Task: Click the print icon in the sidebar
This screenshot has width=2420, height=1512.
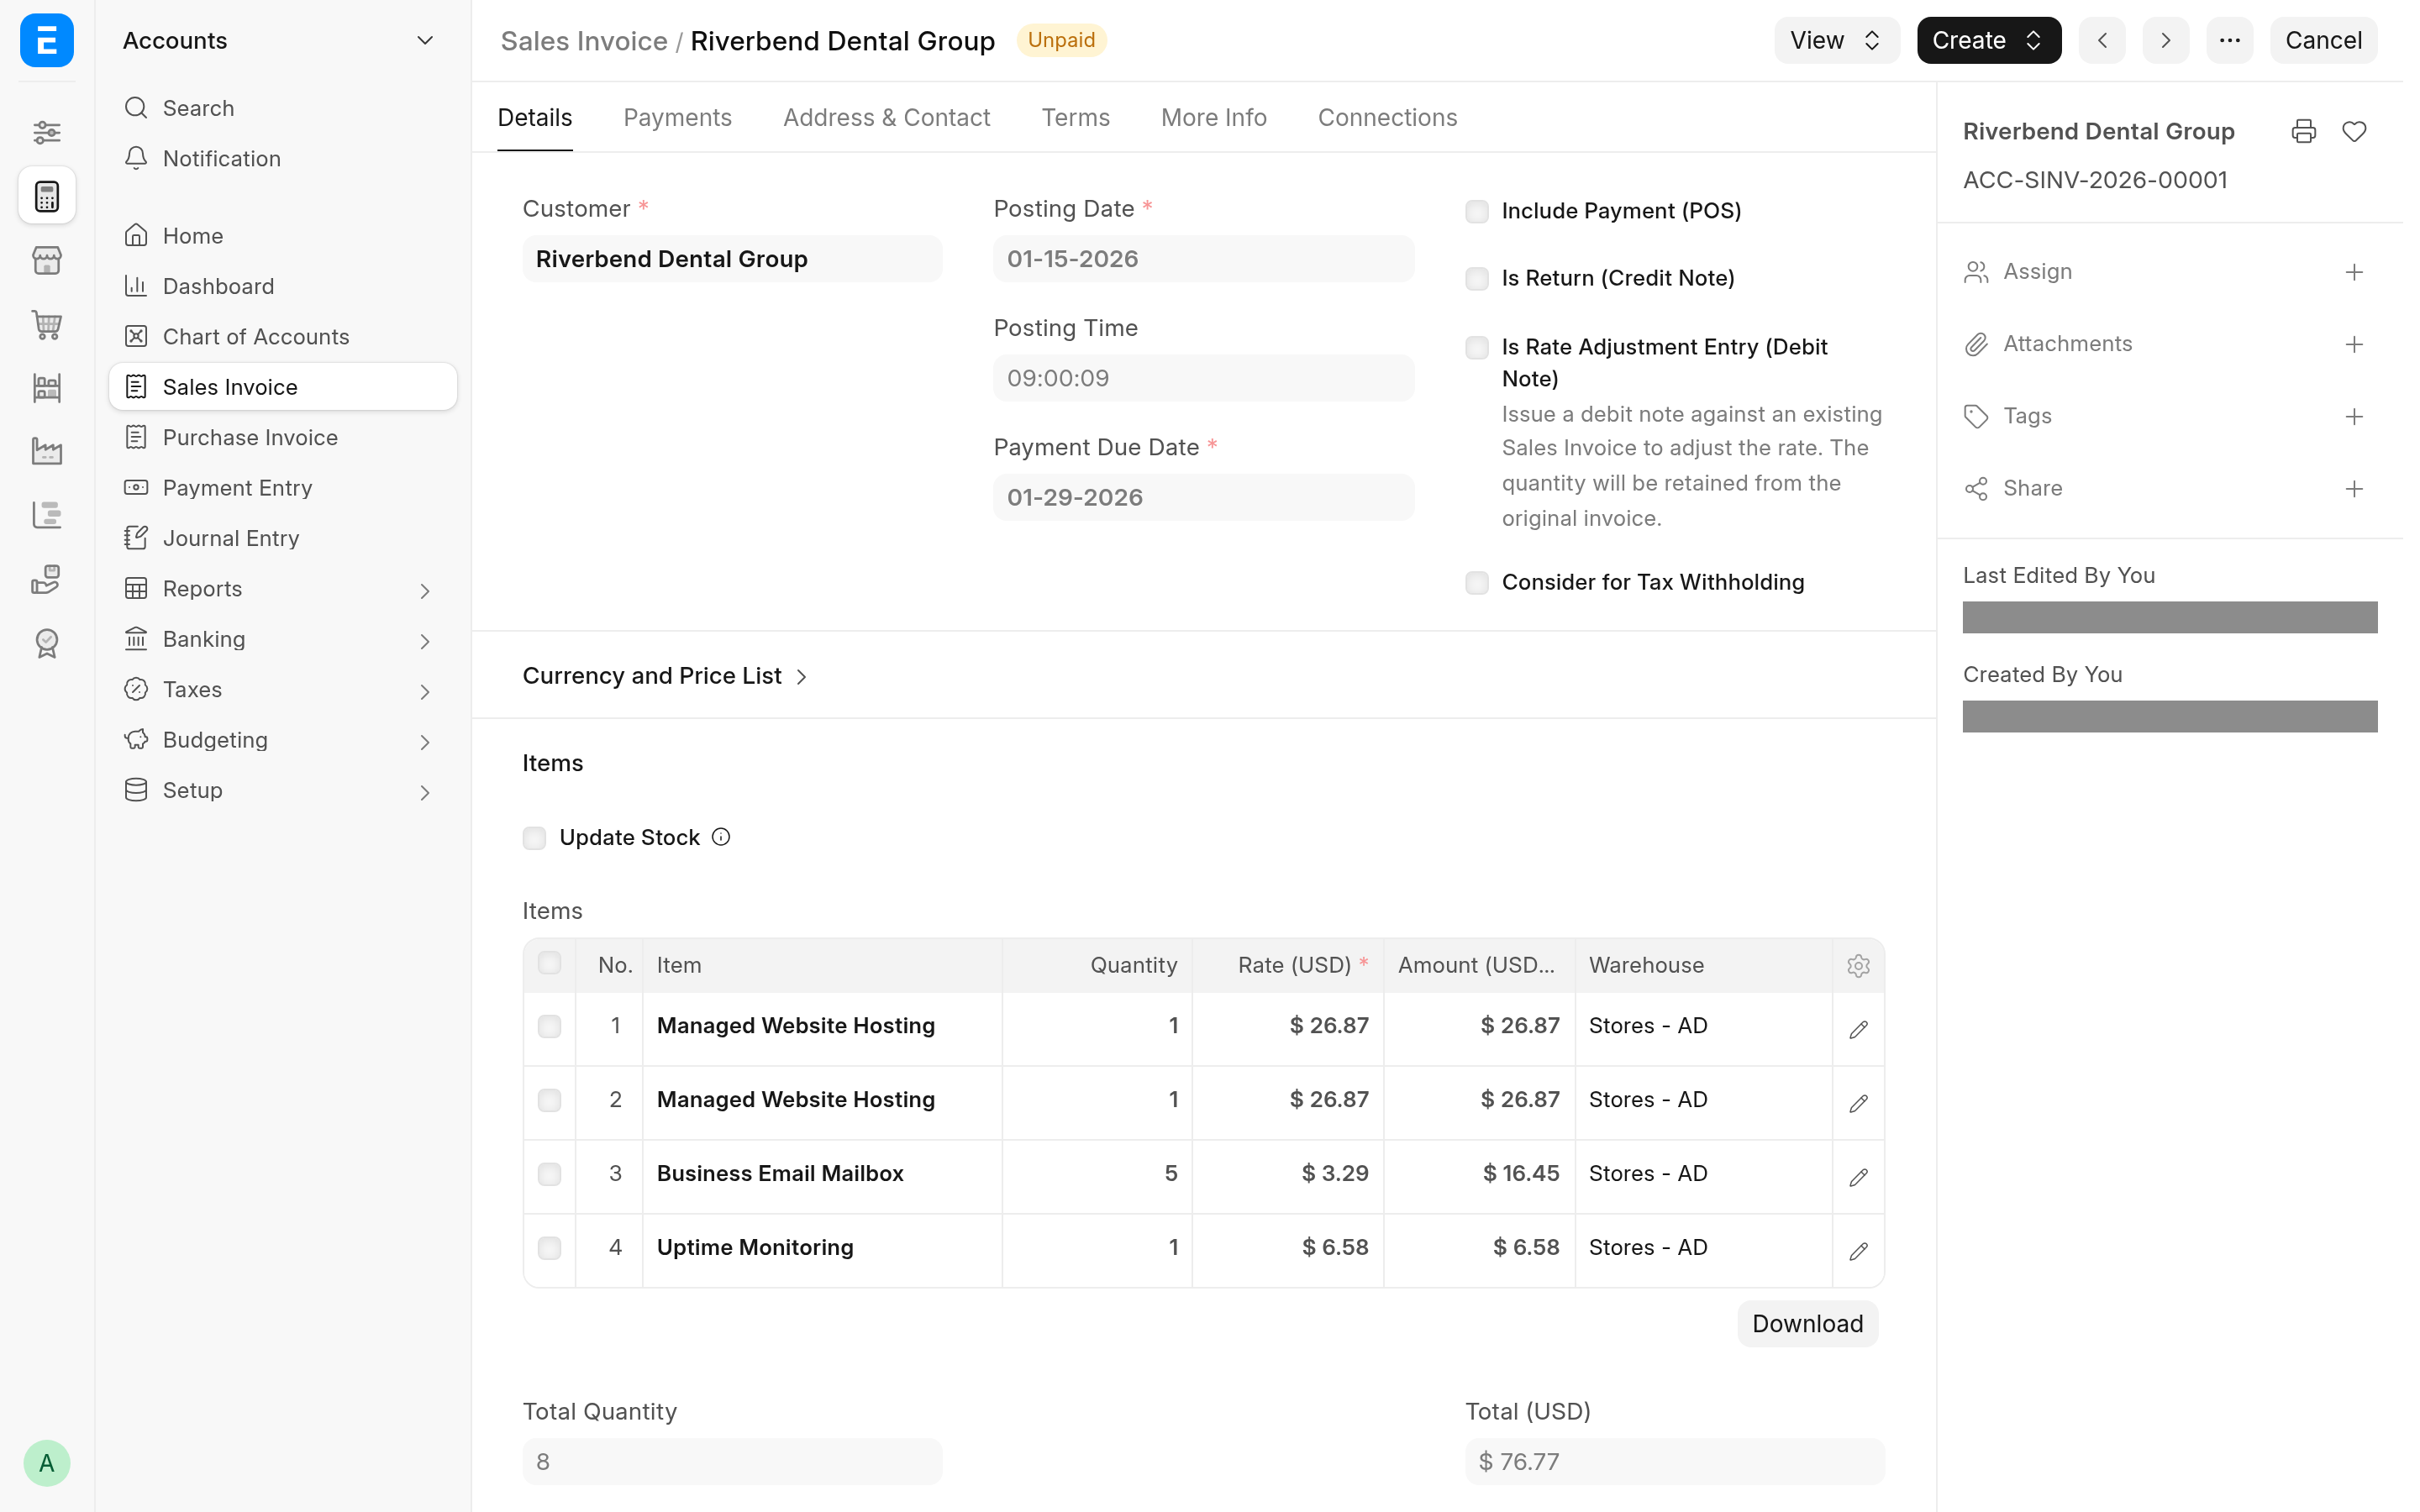Action: tap(2303, 131)
